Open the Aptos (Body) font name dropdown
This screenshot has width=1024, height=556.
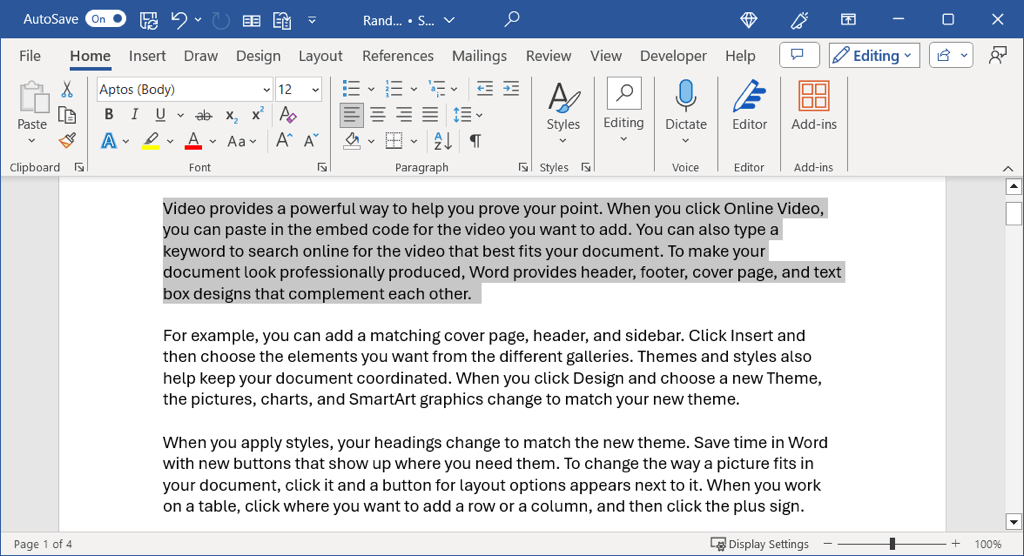tap(266, 89)
